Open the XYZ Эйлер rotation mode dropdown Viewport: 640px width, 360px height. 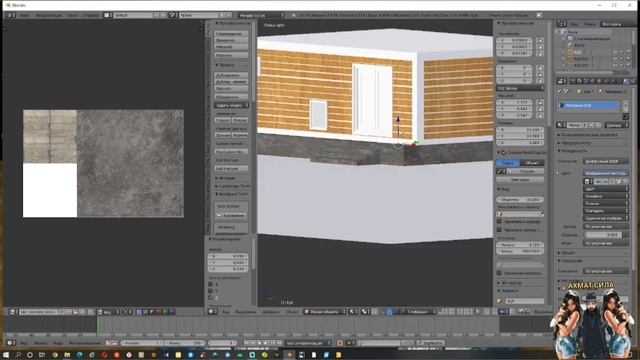click(x=520, y=88)
